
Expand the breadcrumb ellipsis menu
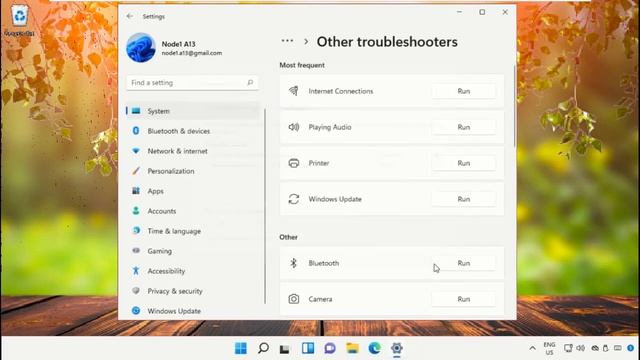(x=287, y=40)
